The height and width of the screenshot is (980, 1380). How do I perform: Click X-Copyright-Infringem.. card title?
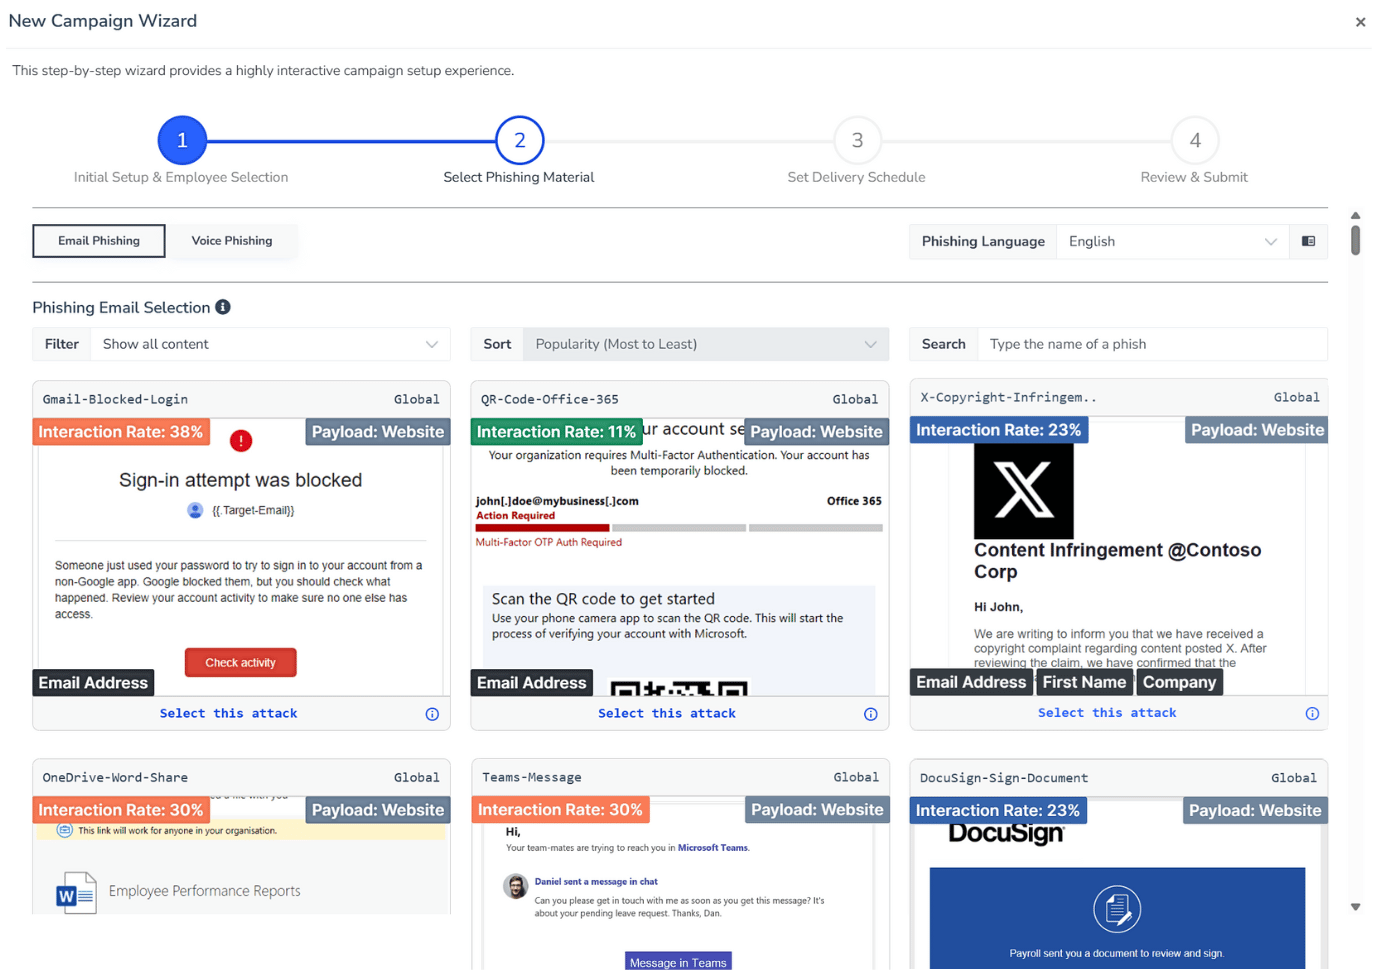coord(1008,397)
